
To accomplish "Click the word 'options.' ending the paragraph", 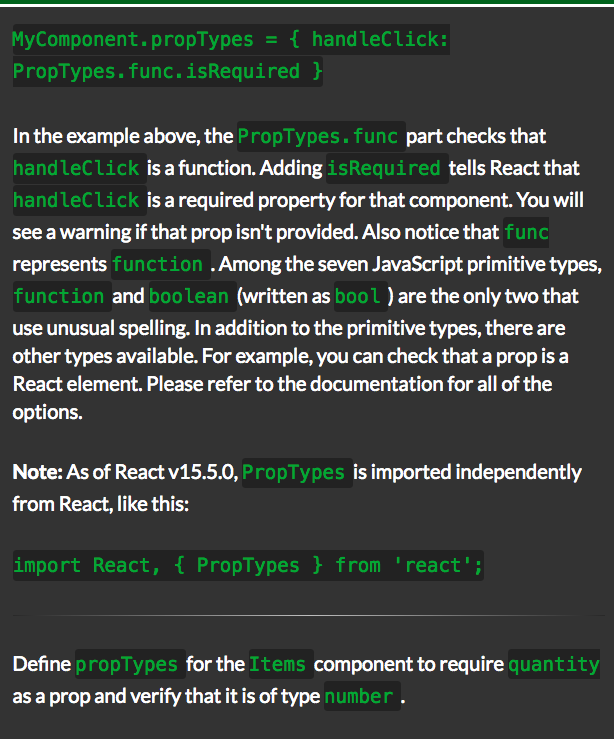I will [x=48, y=413].
